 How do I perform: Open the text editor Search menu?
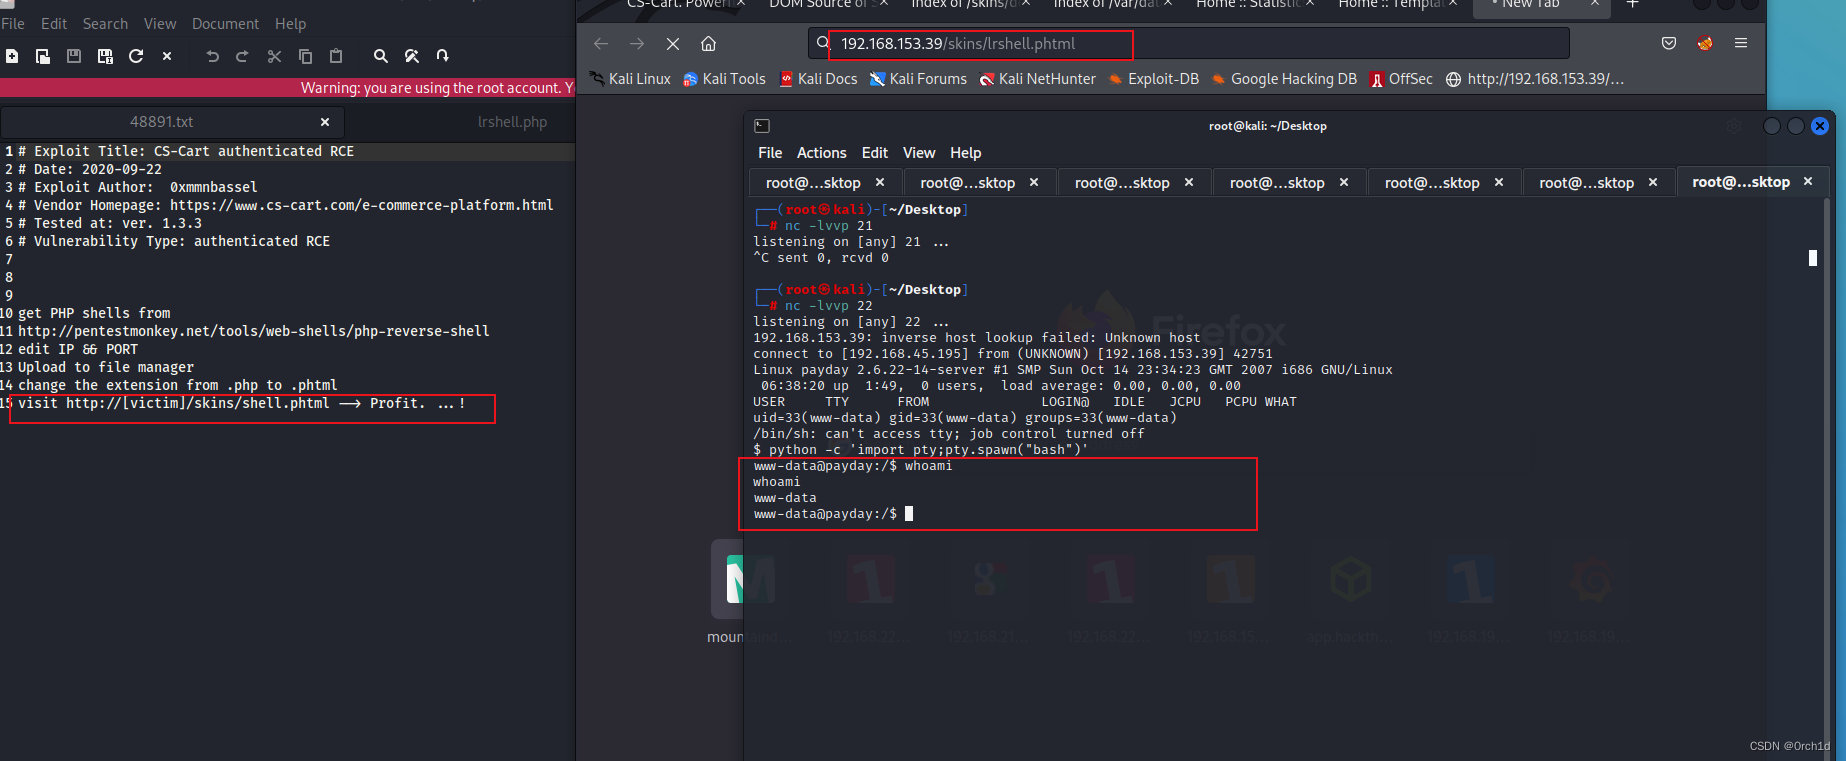(105, 23)
